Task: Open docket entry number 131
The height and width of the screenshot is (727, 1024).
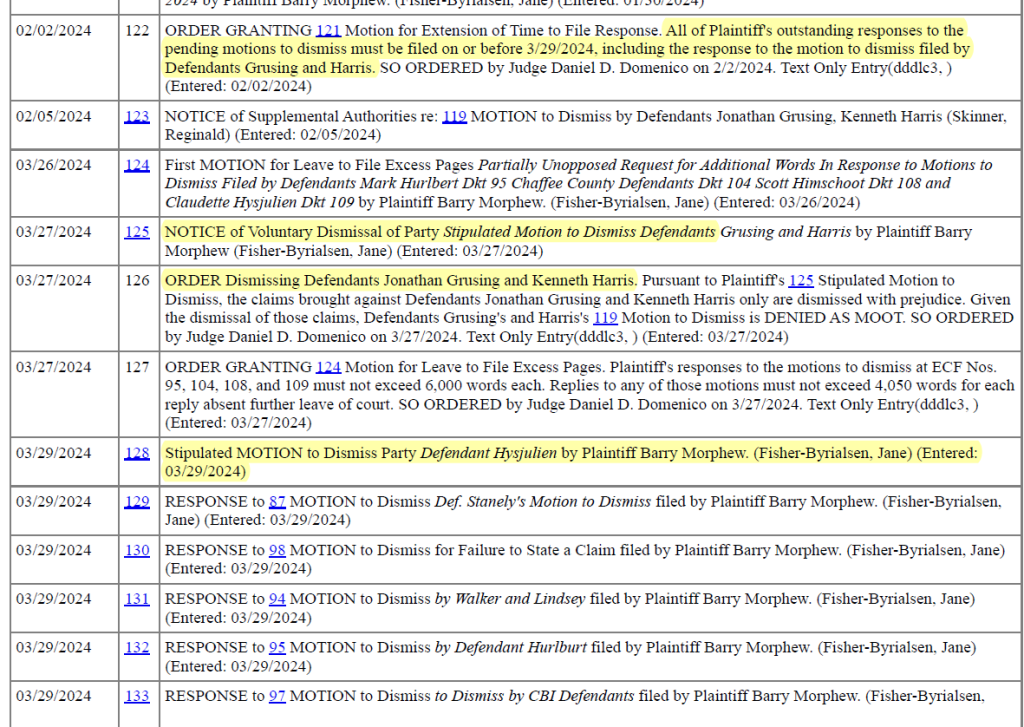Action: click(x=137, y=599)
